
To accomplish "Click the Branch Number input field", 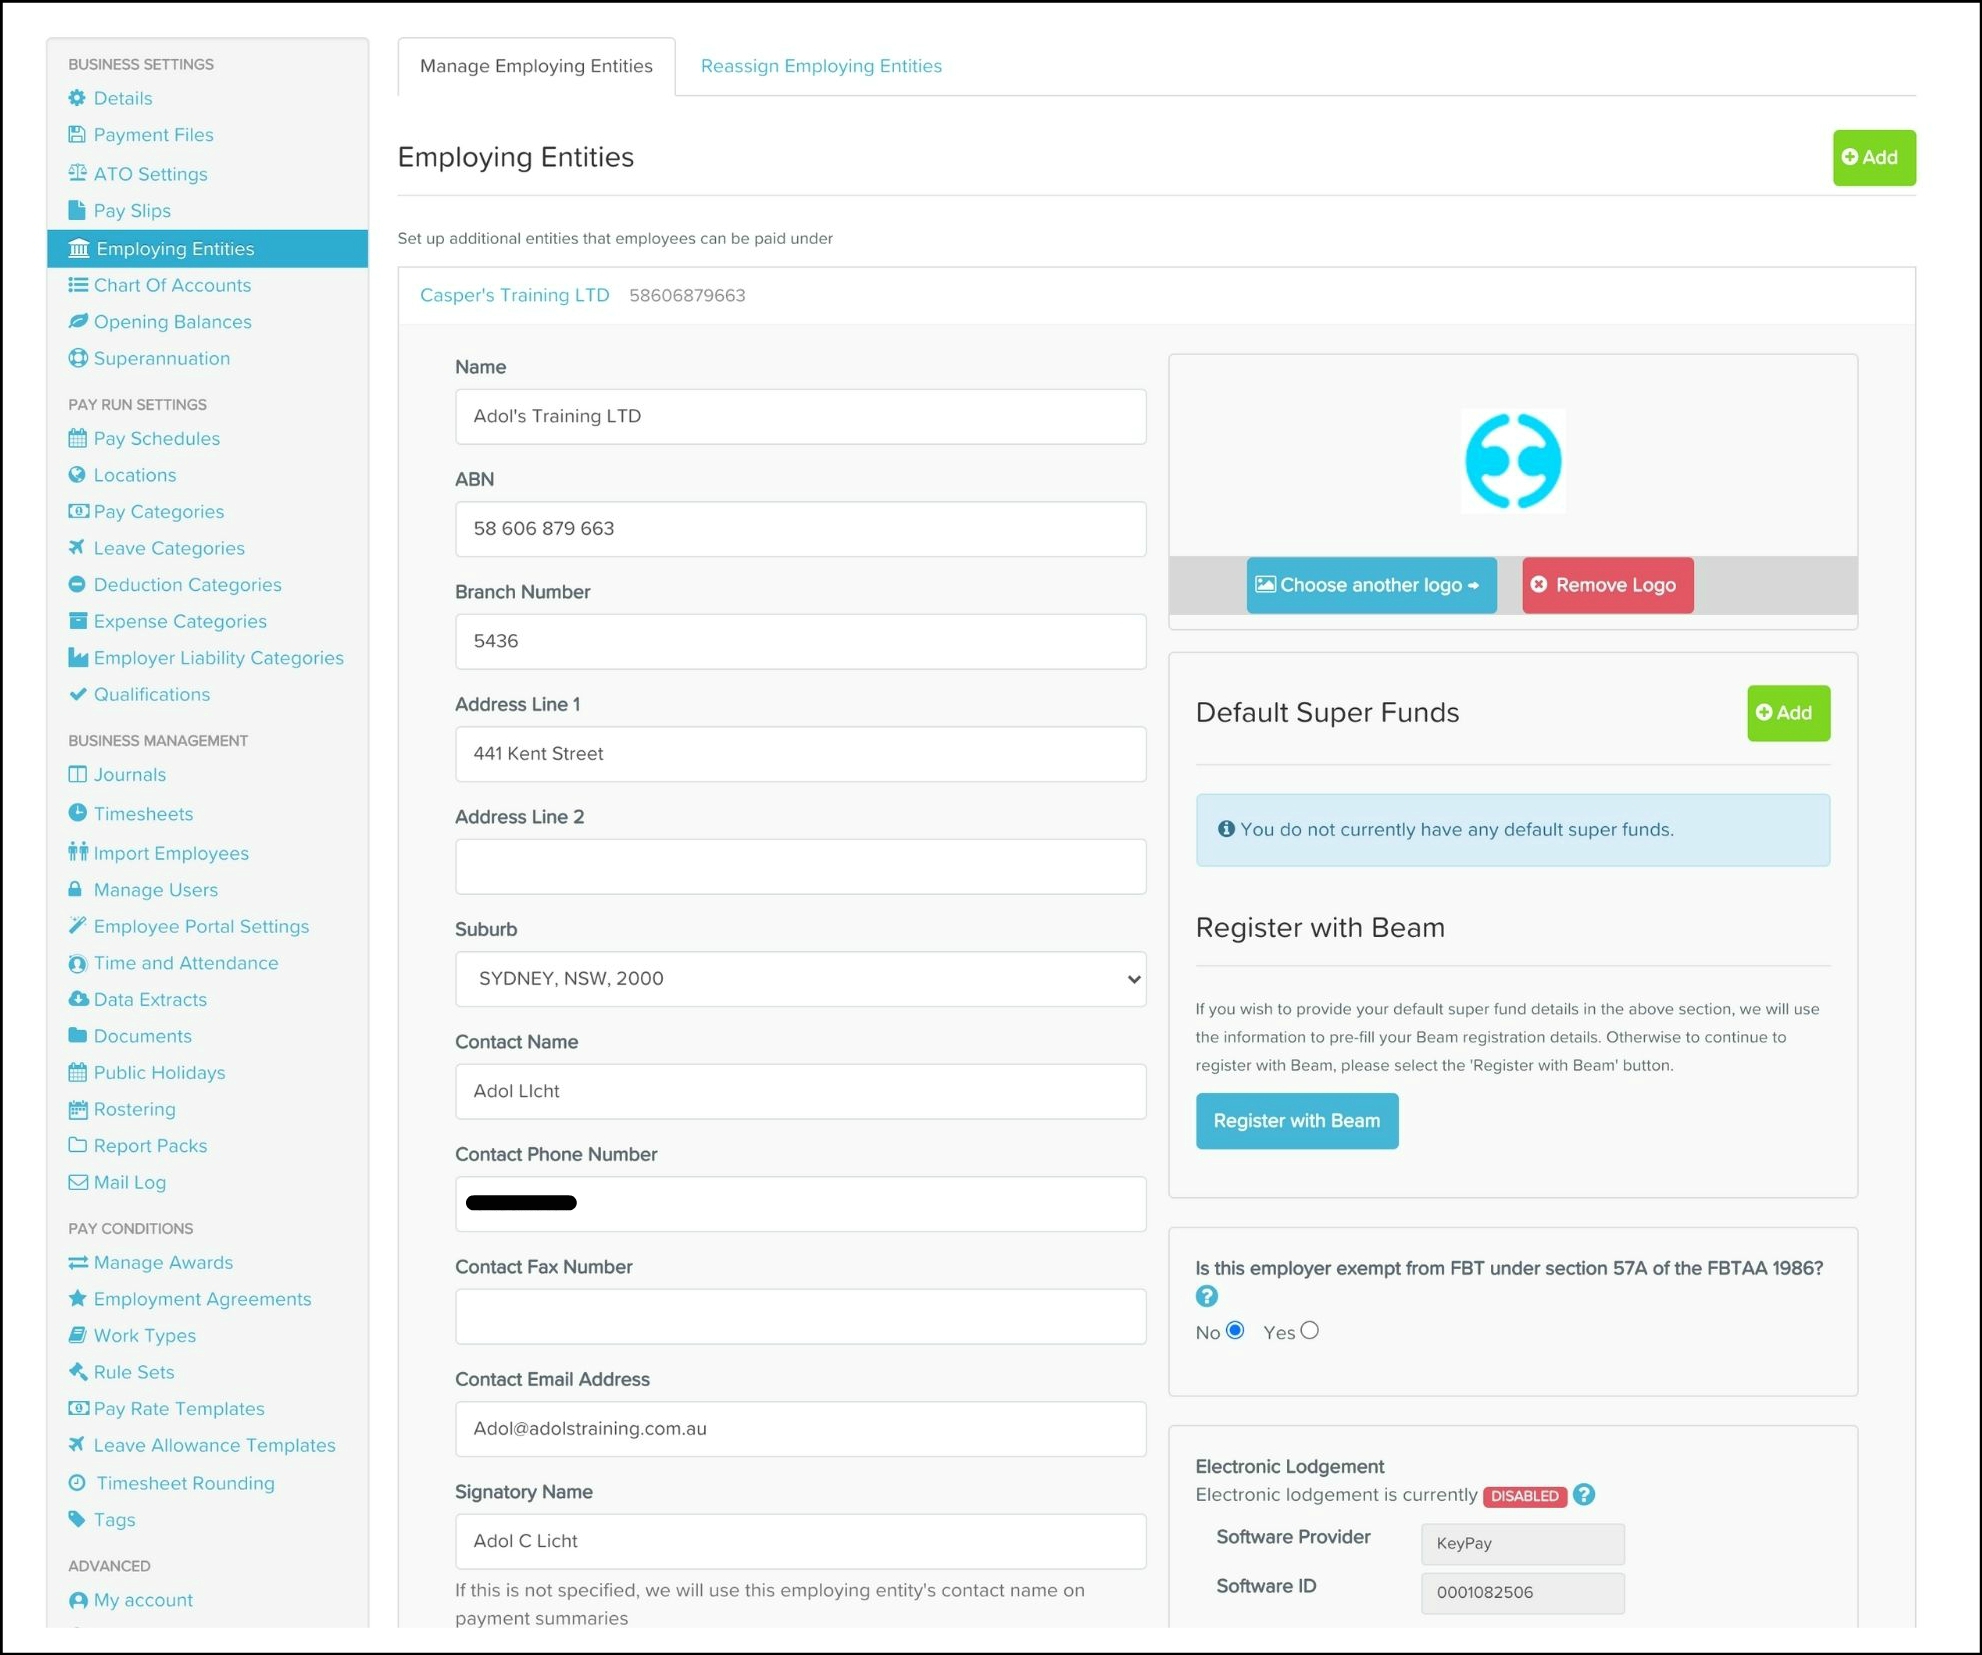I will [x=800, y=641].
